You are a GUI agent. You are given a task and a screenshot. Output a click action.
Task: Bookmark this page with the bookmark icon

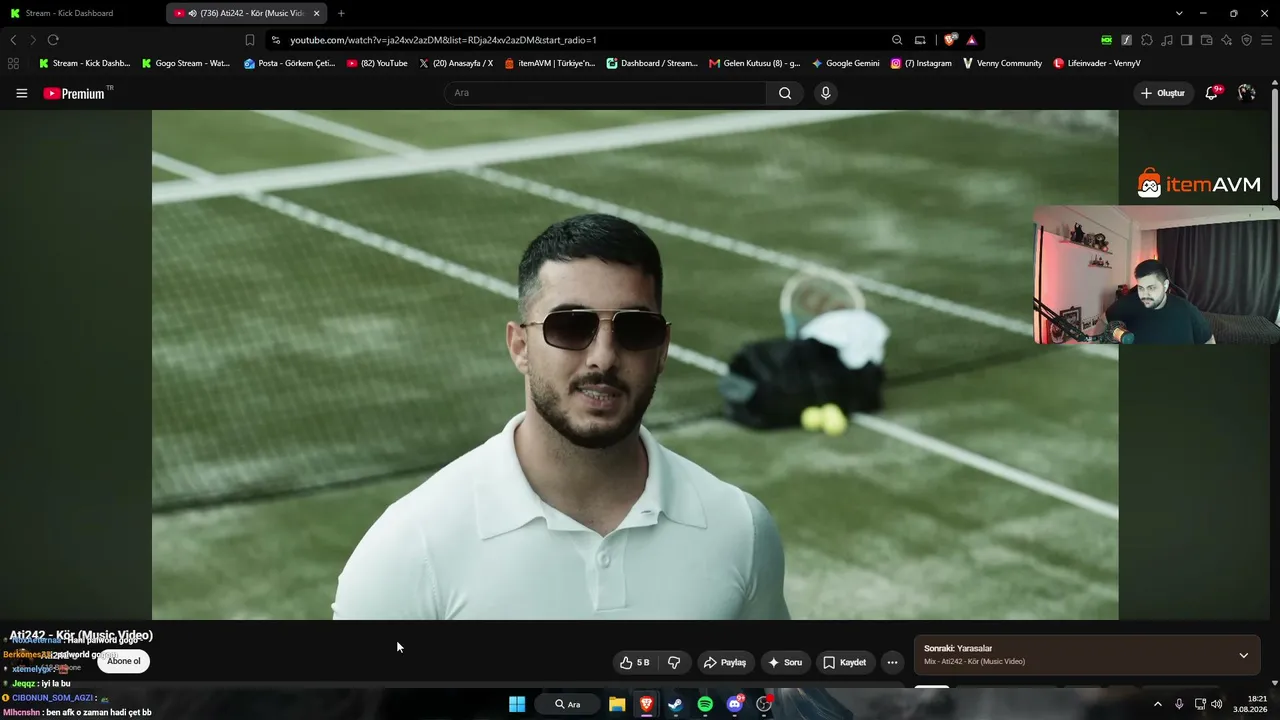click(250, 40)
